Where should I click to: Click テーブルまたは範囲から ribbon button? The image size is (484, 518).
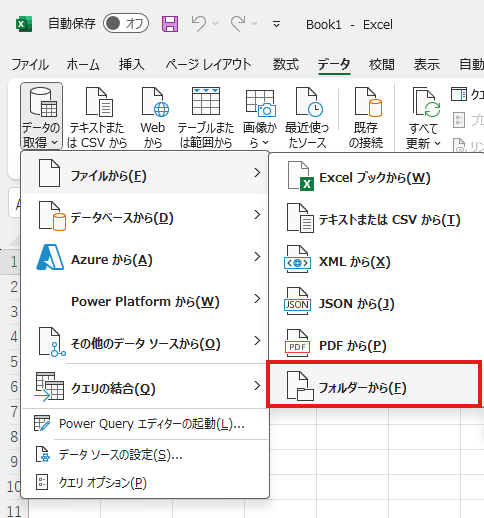[x=206, y=117]
